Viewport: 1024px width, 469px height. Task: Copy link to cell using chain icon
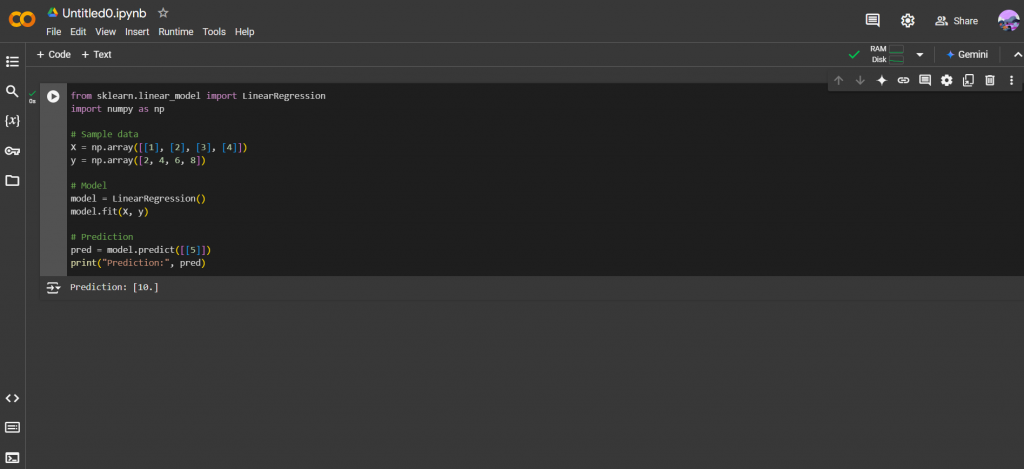click(903, 80)
